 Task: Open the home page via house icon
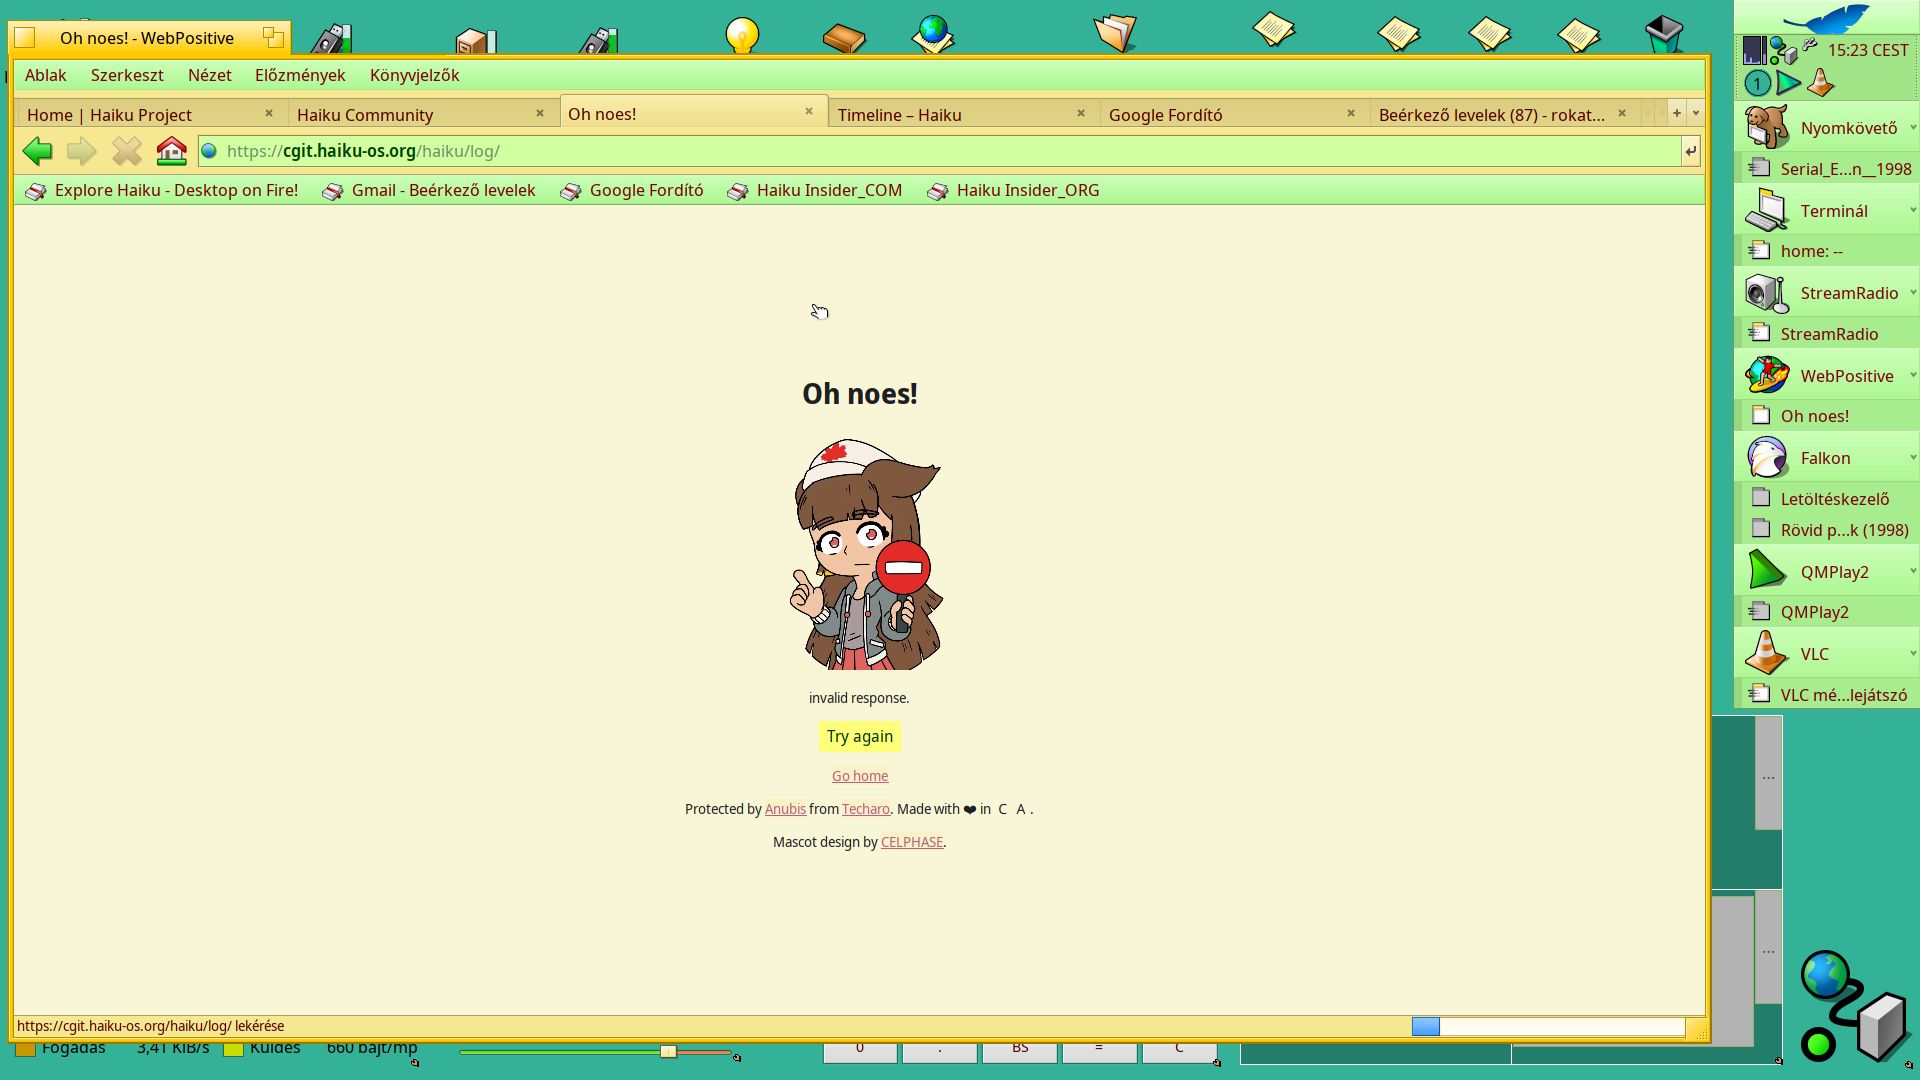[172, 151]
